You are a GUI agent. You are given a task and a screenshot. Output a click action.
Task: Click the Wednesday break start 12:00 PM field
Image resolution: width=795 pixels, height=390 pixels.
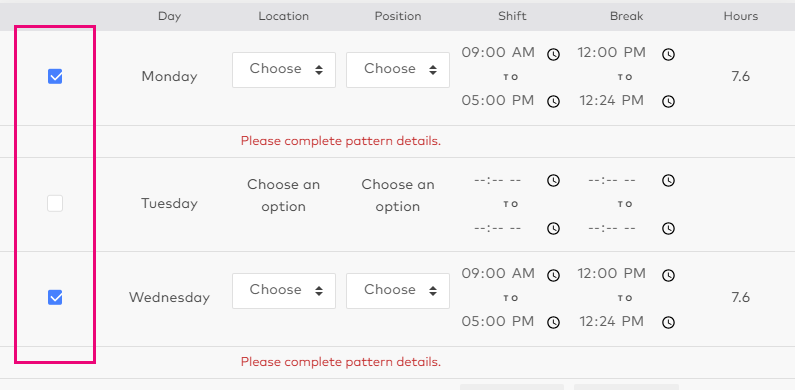(x=611, y=274)
